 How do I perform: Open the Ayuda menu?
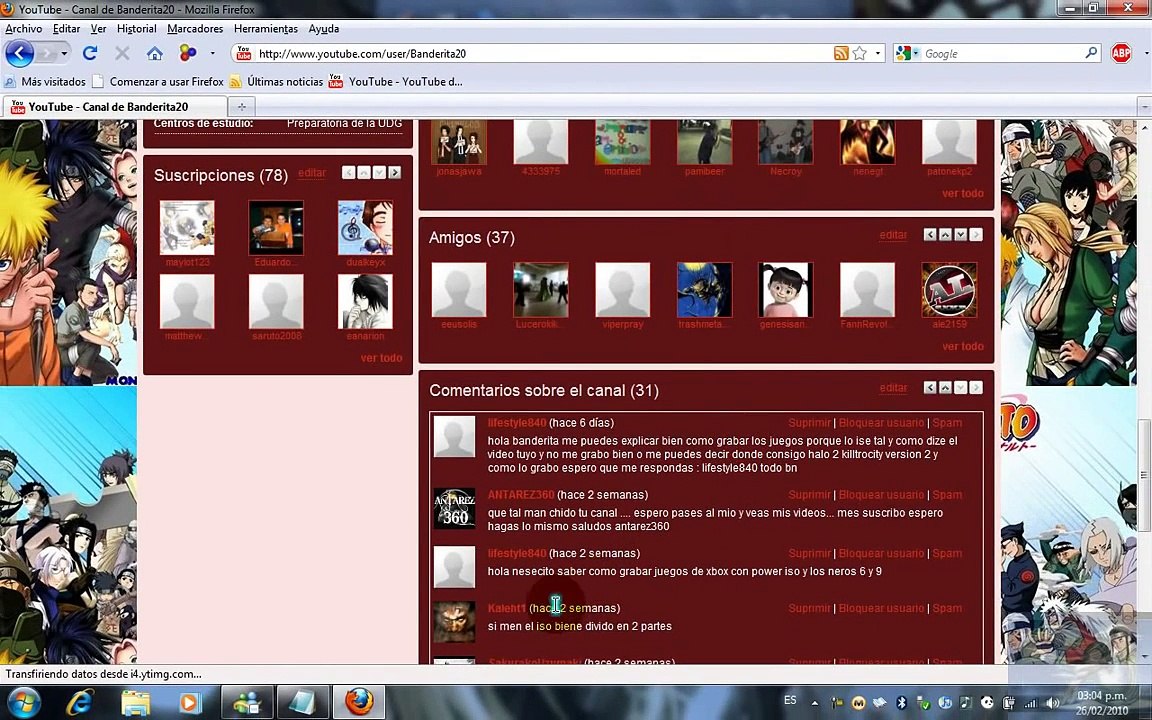(x=323, y=29)
